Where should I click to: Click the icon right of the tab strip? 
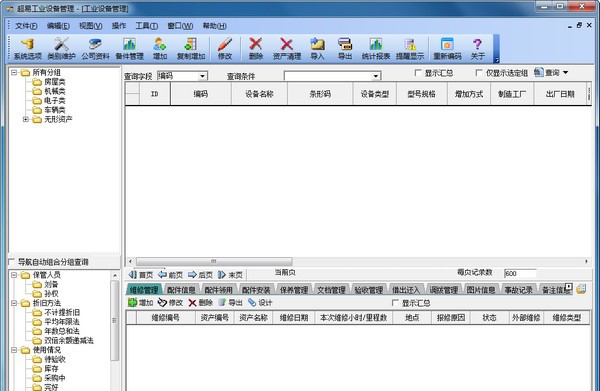[x=581, y=289]
